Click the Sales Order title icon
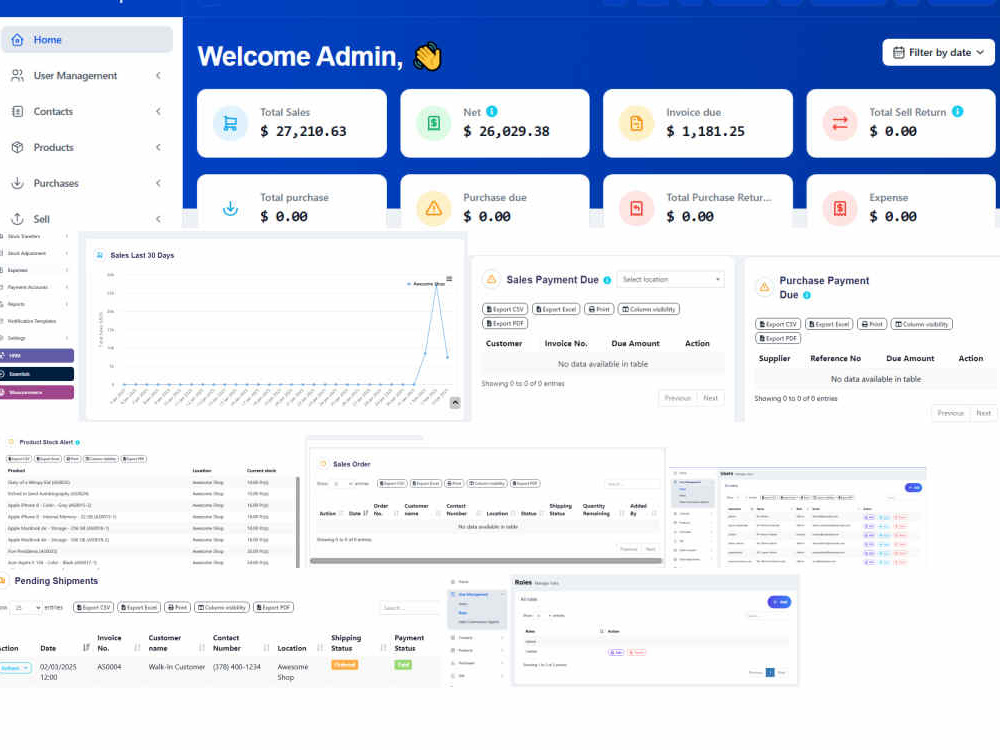This screenshot has width=1000, height=750. tap(323, 464)
